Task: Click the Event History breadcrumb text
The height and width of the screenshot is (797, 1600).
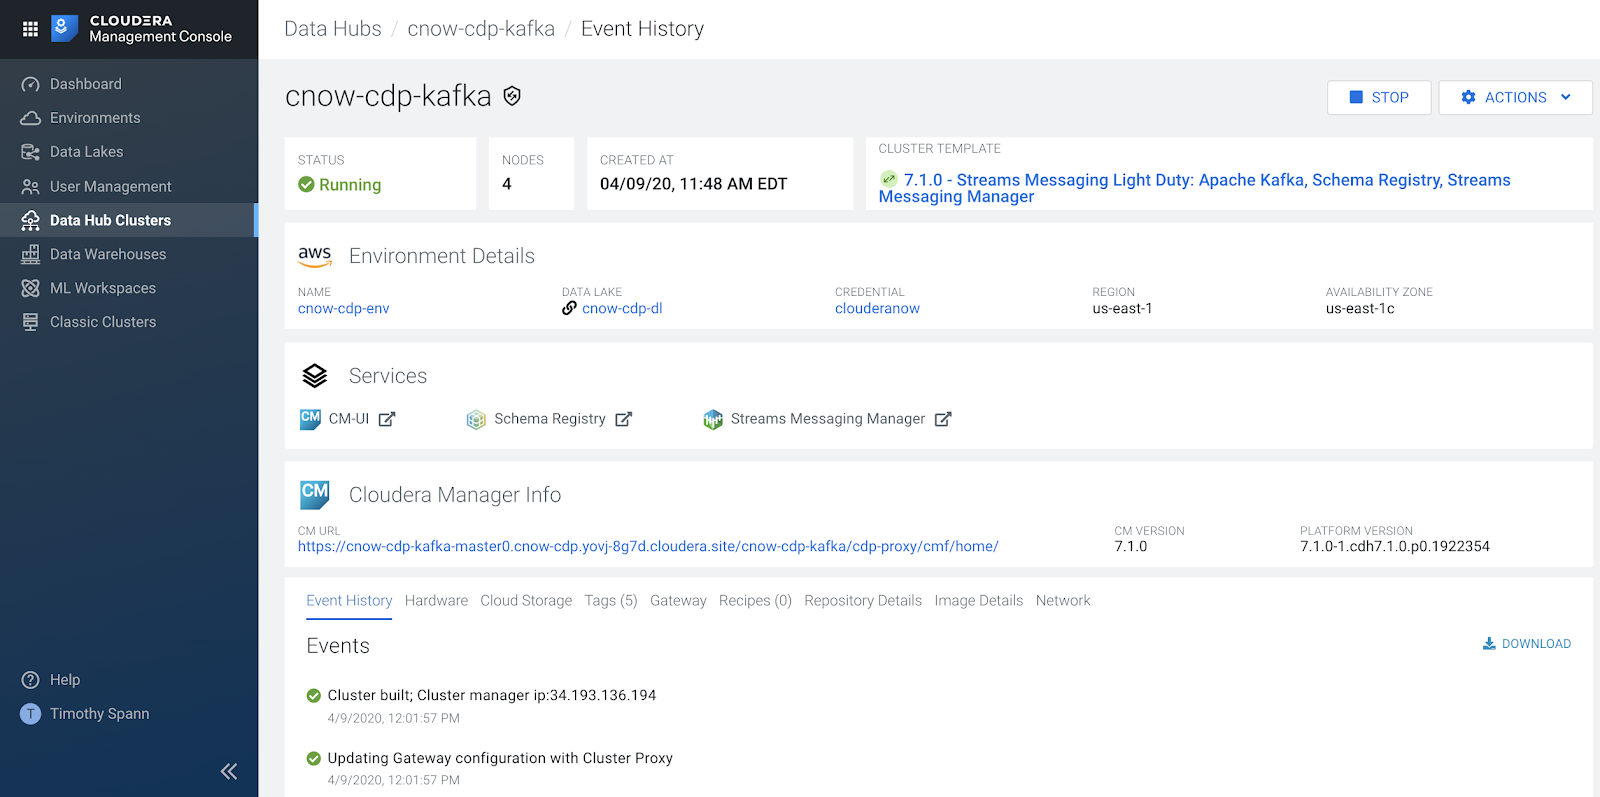Action: pyautogui.click(x=642, y=29)
